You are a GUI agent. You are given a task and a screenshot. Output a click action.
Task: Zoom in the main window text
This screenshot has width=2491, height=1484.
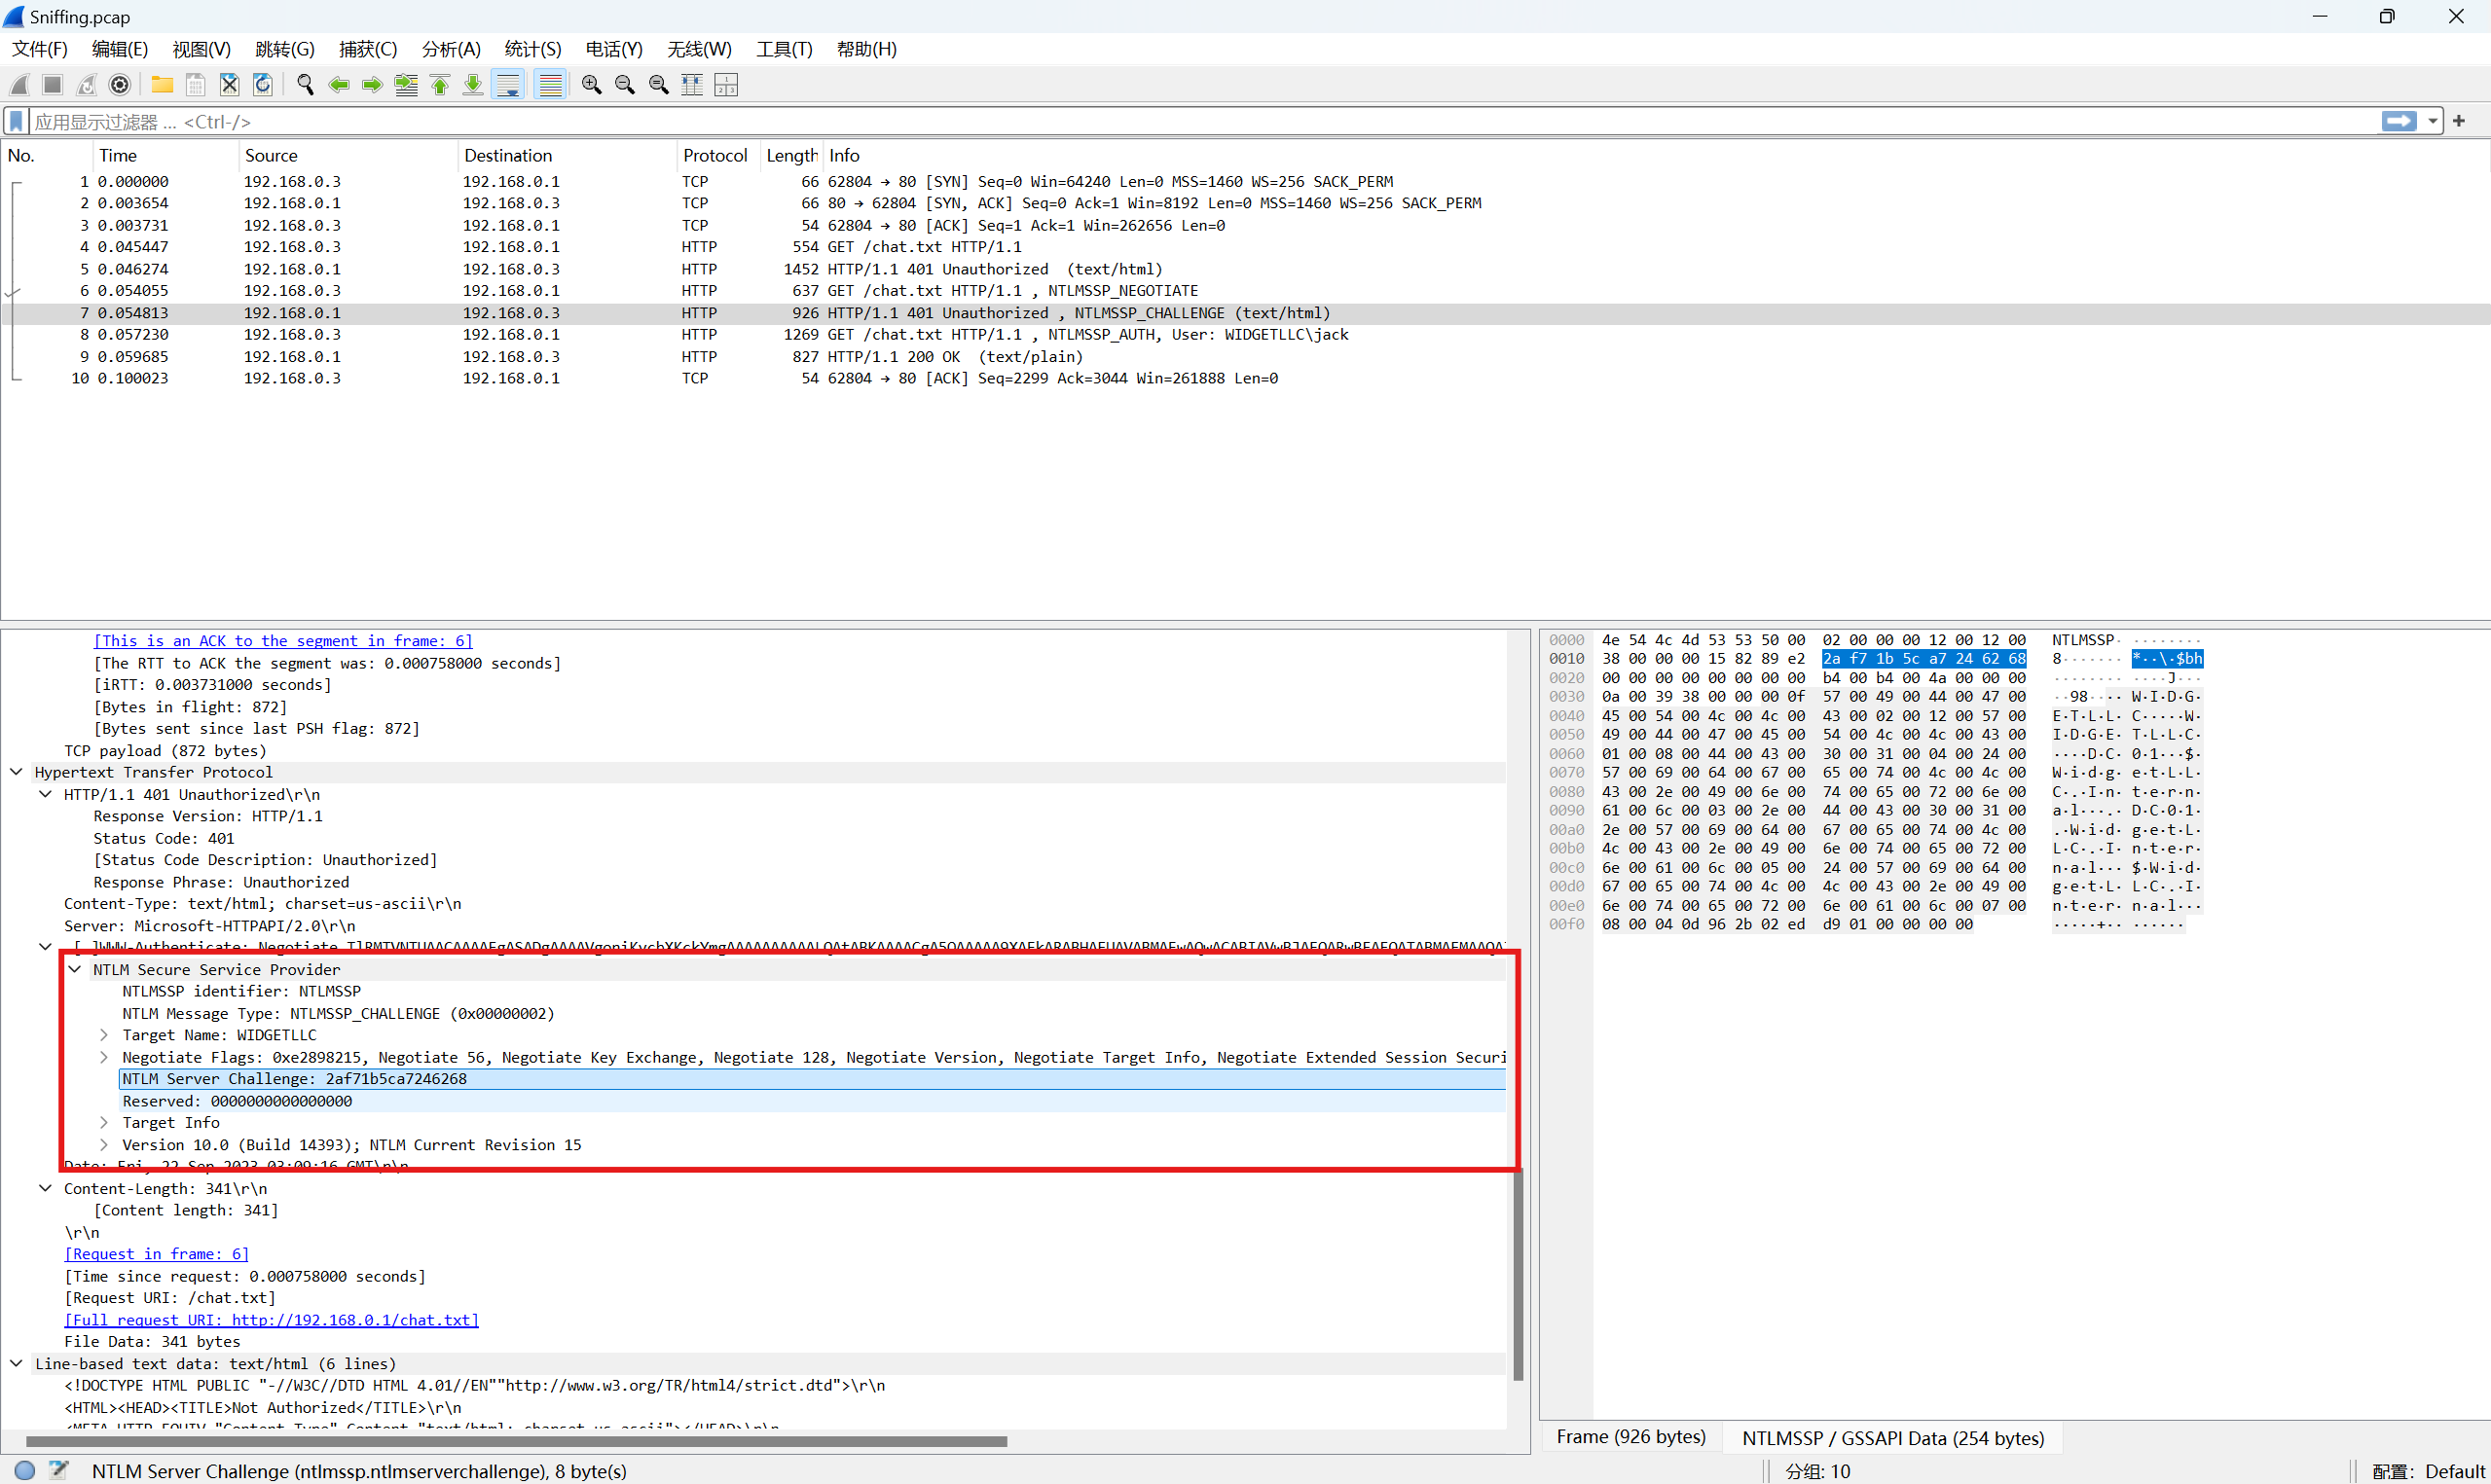[x=592, y=85]
